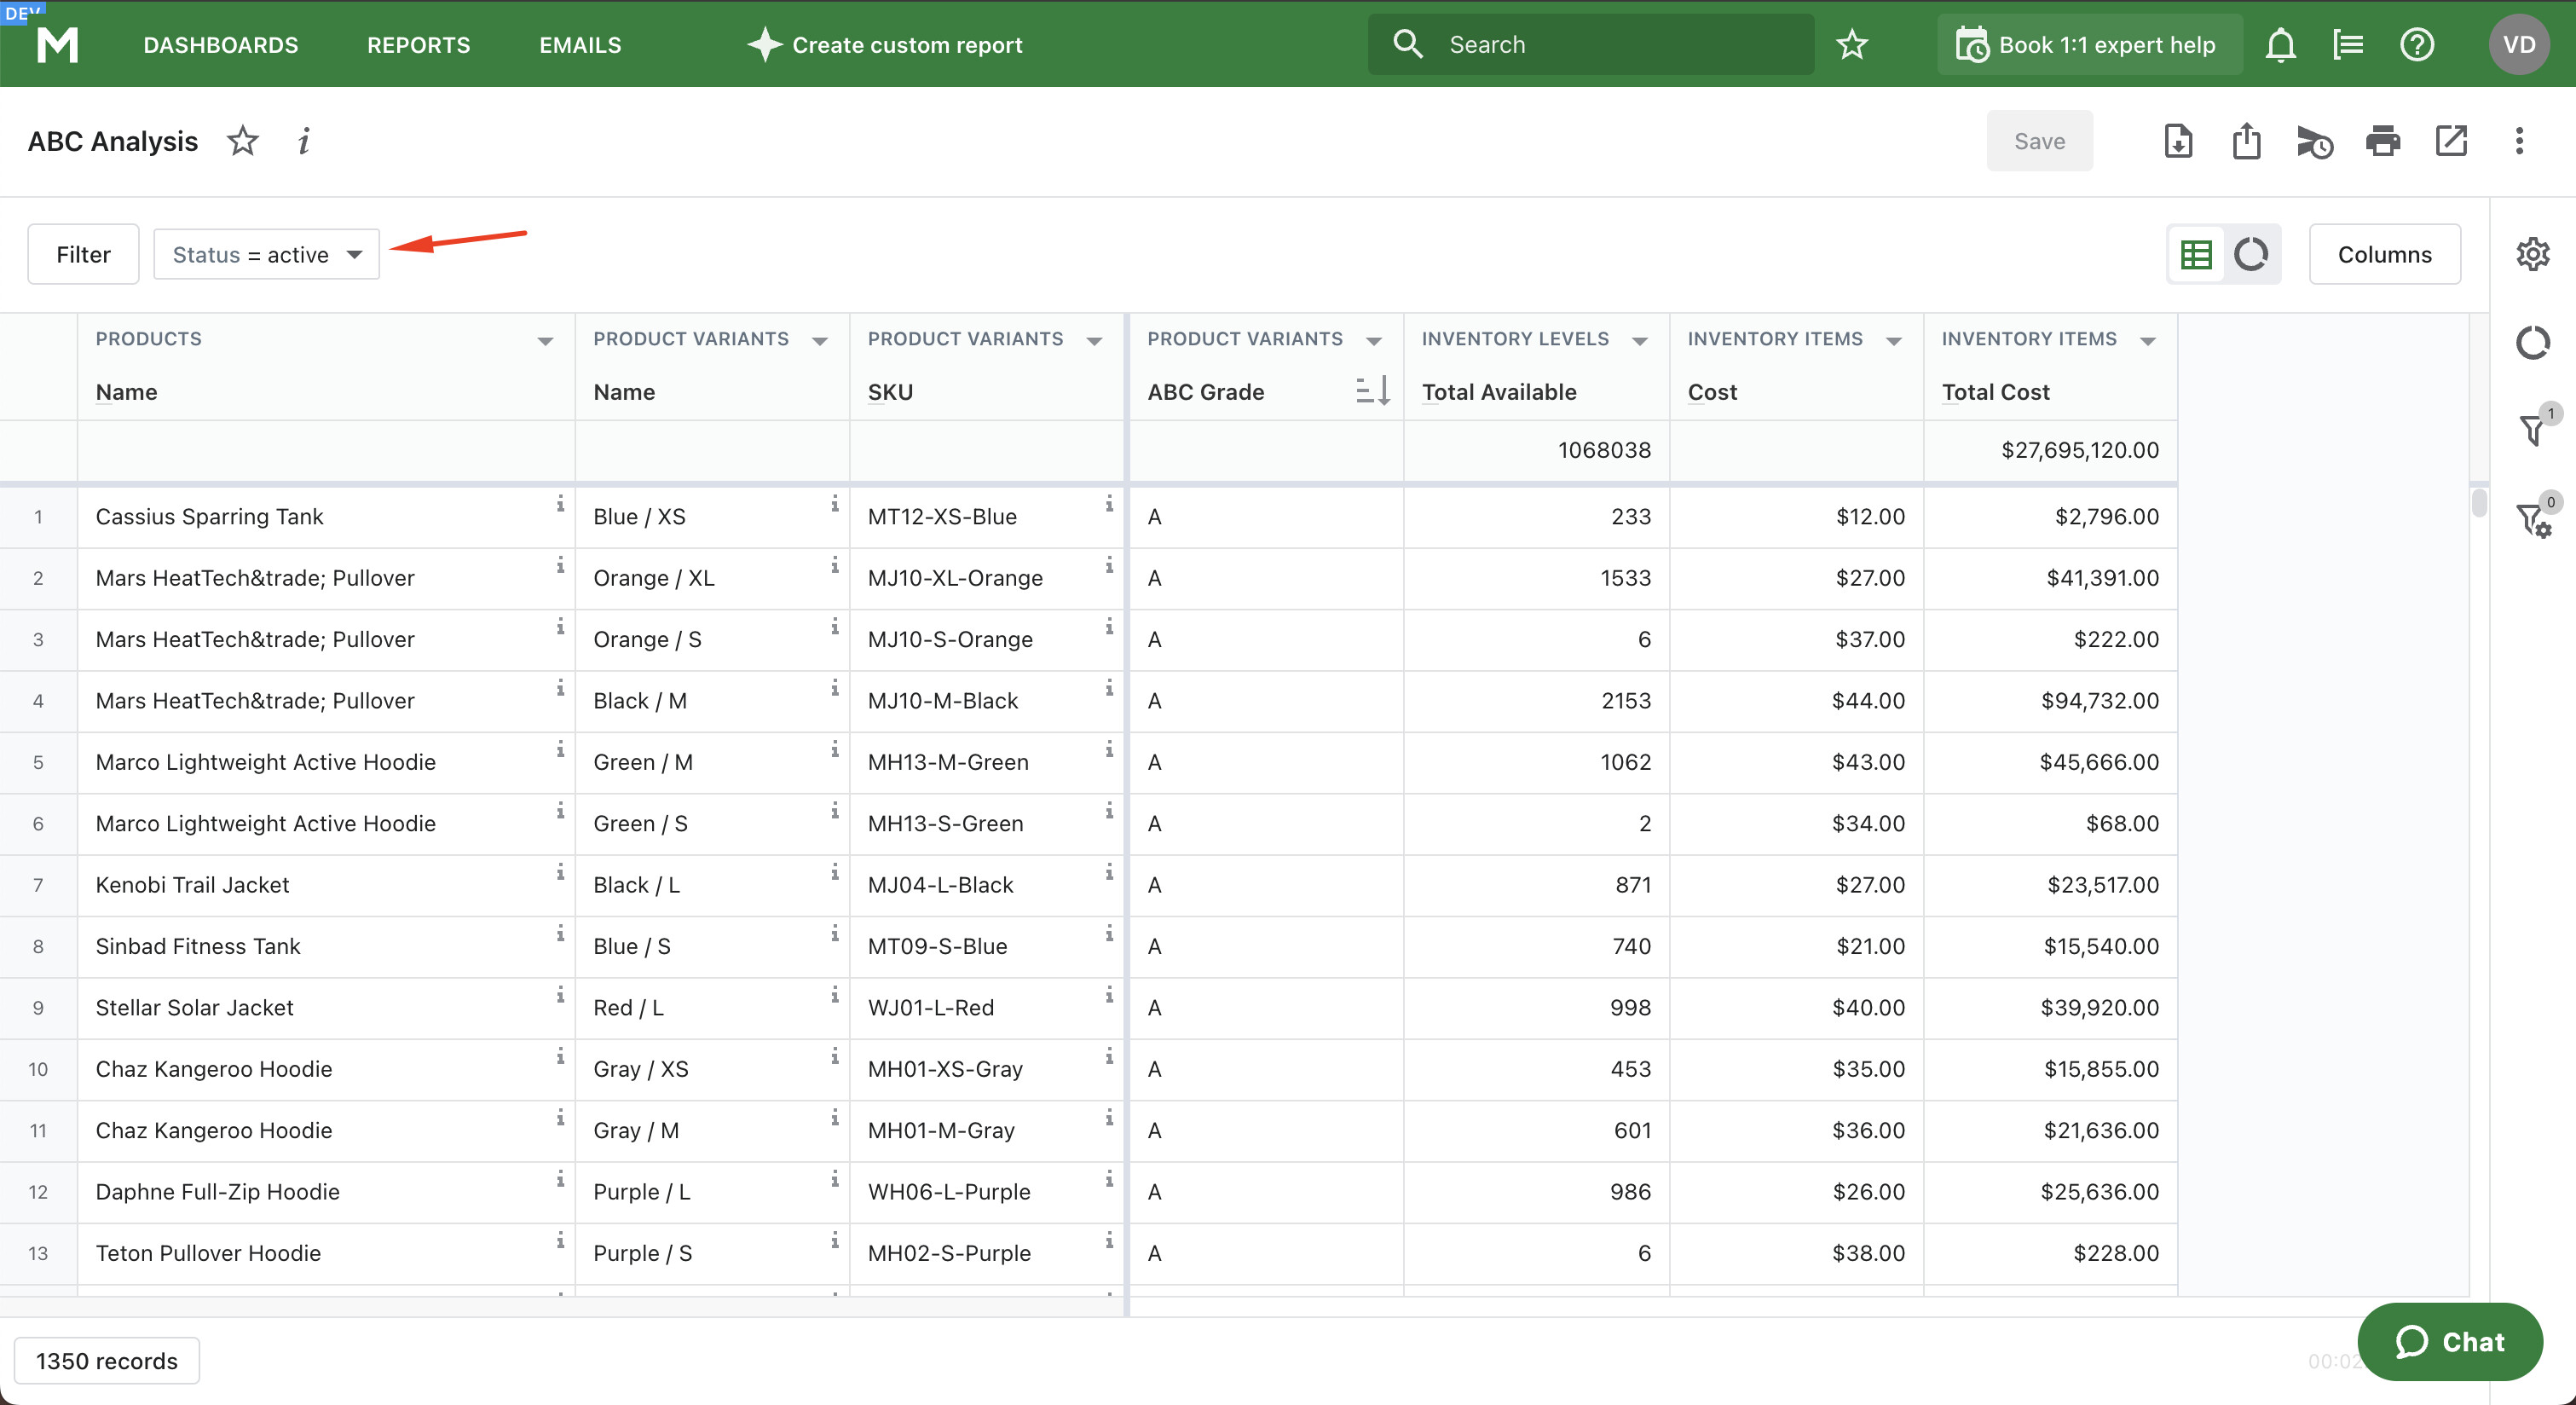The width and height of the screenshot is (2576, 1405).
Task: Open the Reports menu
Action: click(418, 45)
